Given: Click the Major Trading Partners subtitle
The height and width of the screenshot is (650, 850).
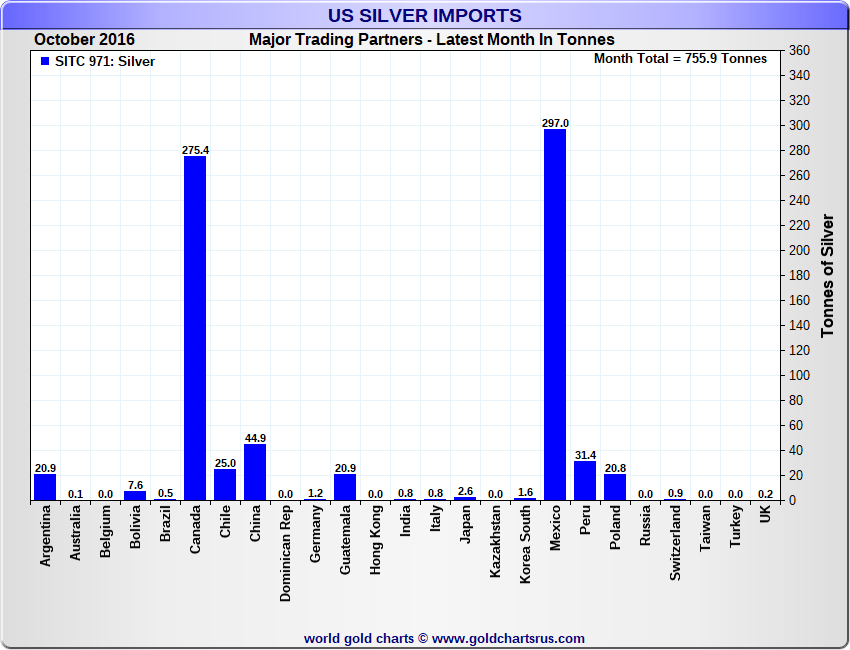Looking at the screenshot, I should pyautogui.click(x=431, y=40).
